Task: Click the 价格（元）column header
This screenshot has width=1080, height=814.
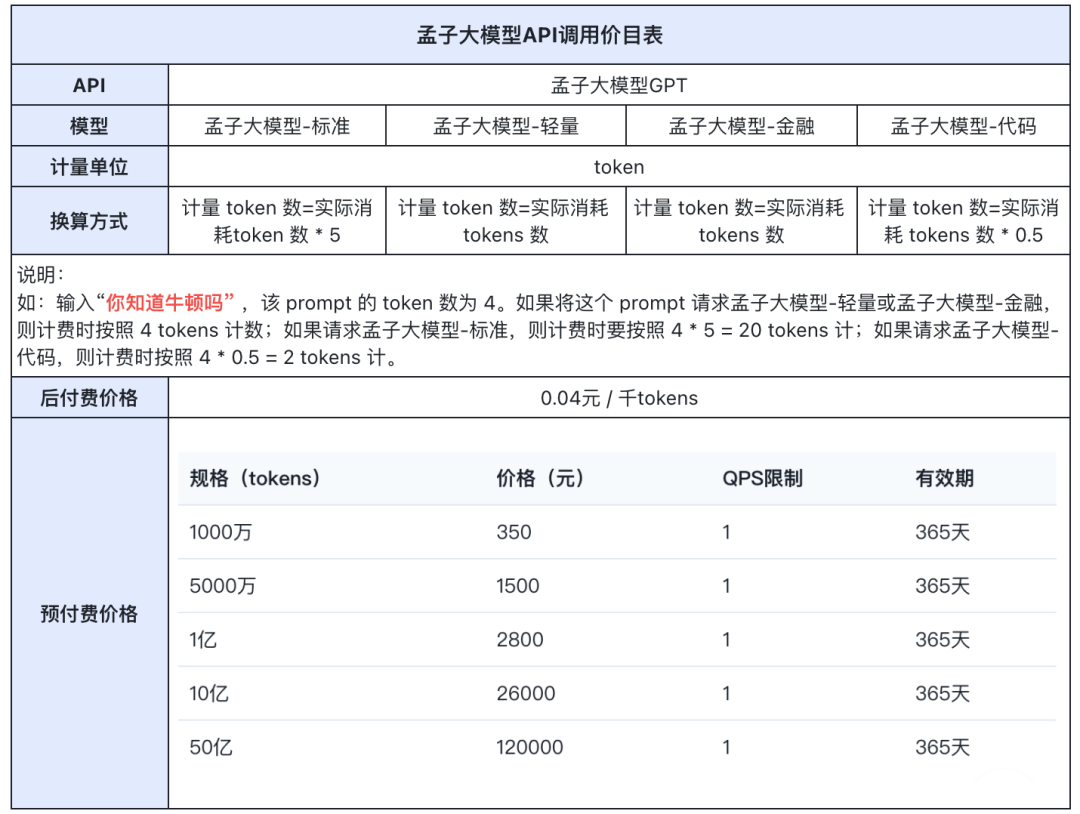Action: pyautogui.click(x=541, y=478)
